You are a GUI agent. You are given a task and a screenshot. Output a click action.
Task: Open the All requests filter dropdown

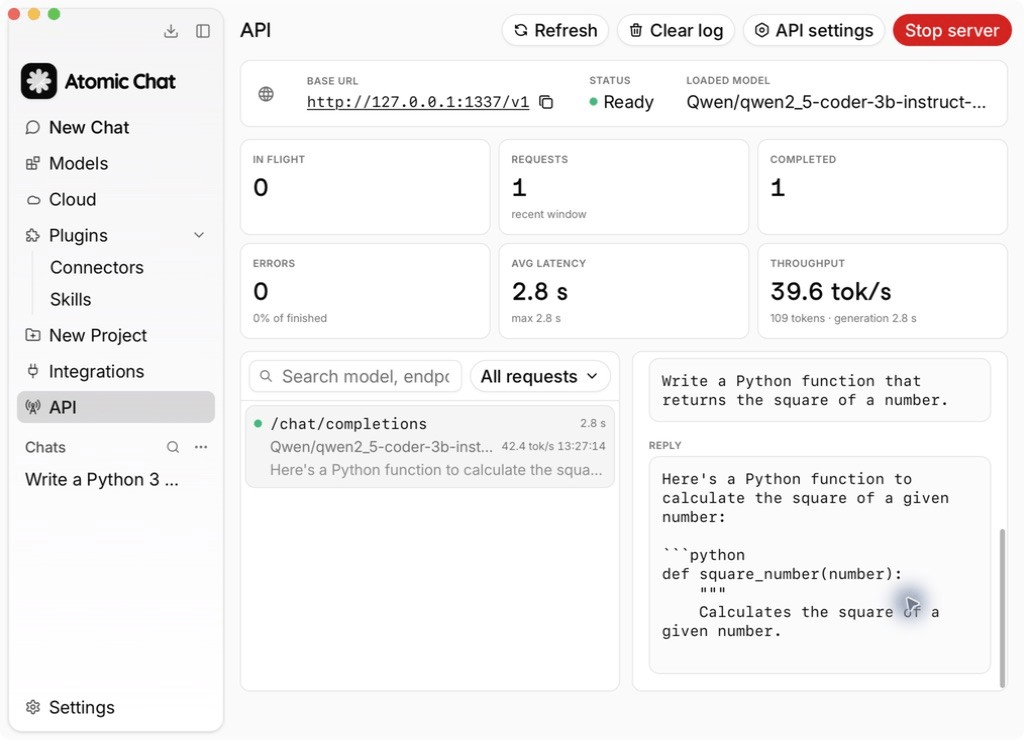click(540, 376)
